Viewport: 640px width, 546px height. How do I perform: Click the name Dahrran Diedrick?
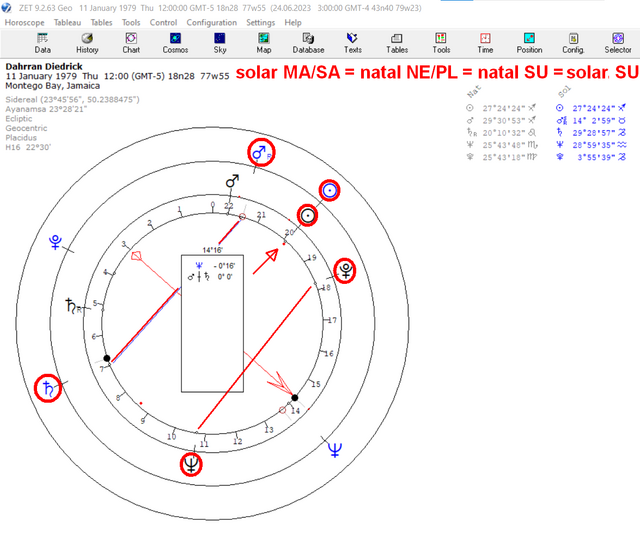(x=44, y=67)
